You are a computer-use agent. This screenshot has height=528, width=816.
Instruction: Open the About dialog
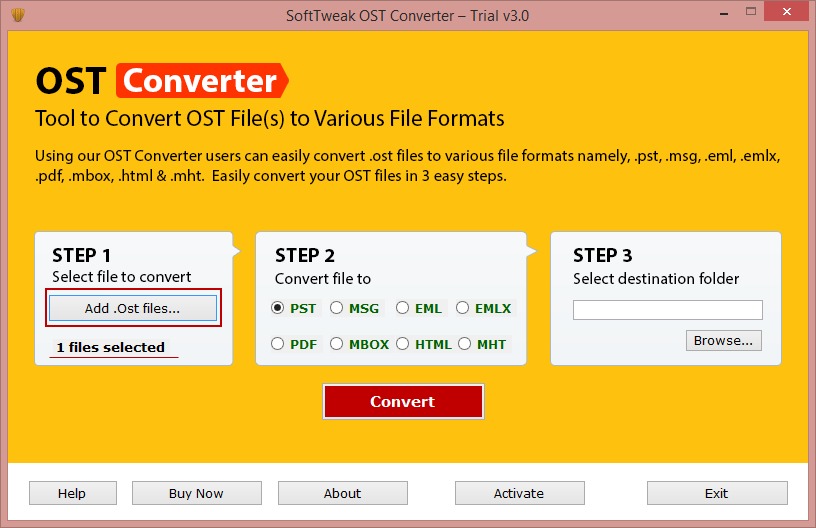(342, 493)
